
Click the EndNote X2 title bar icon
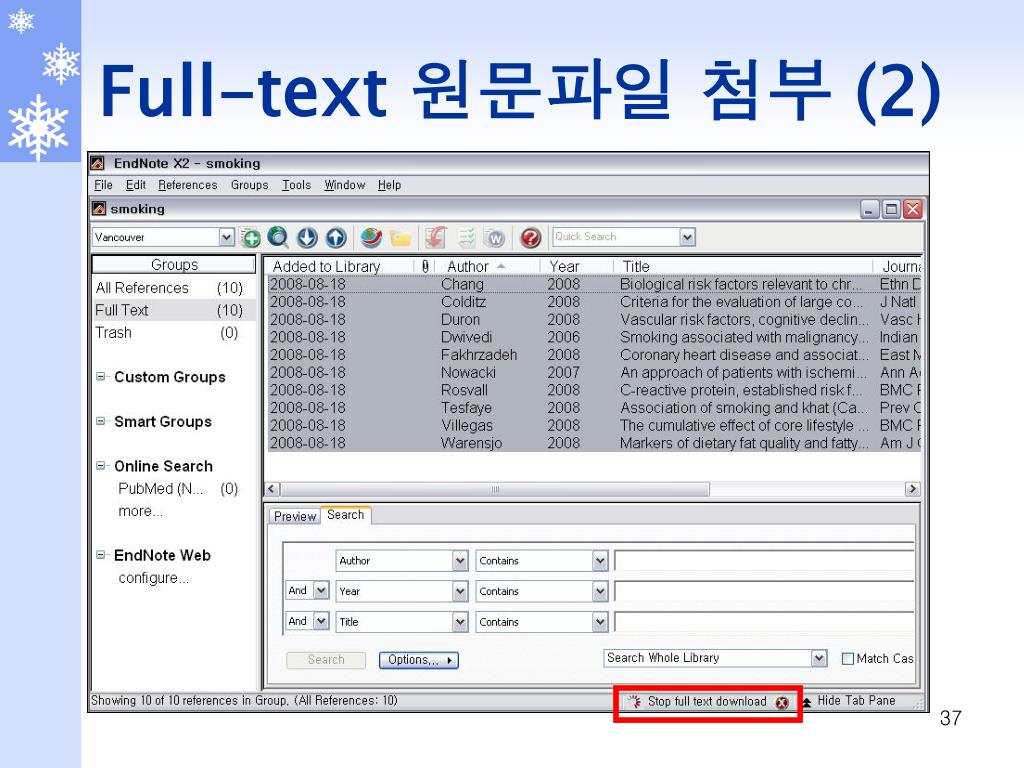(x=97, y=163)
